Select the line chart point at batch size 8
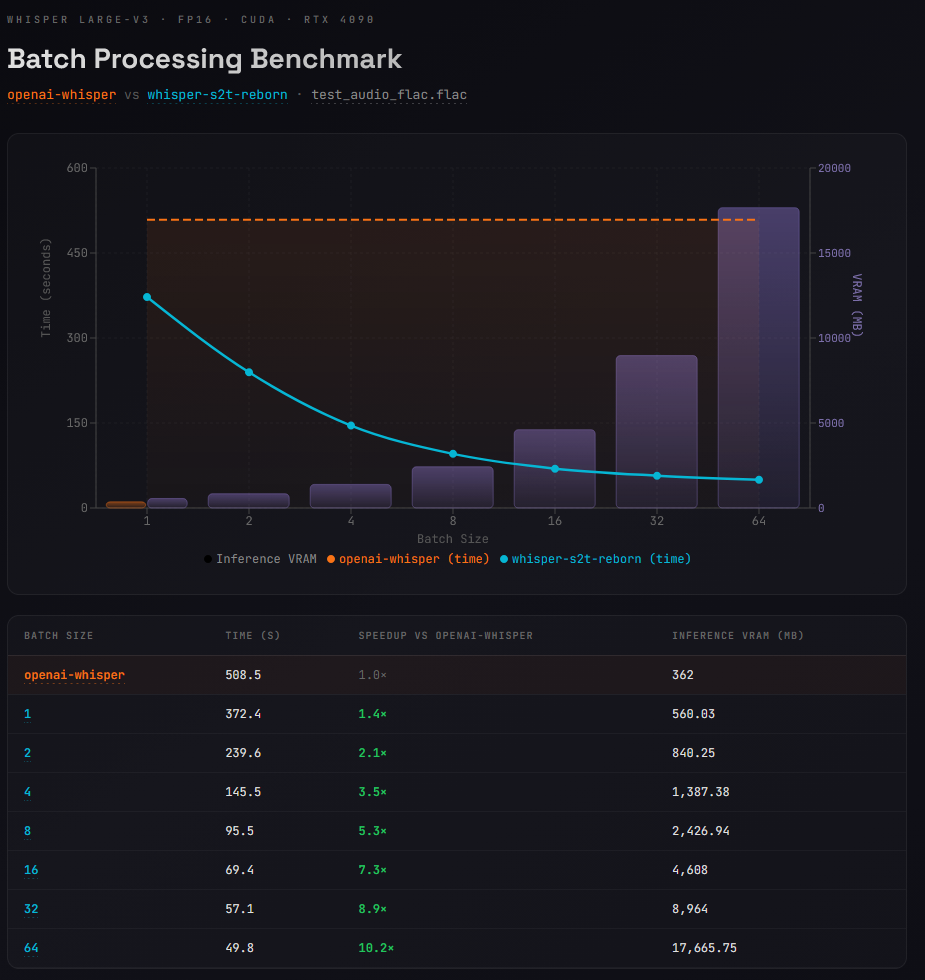This screenshot has height=980, width=925. pos(453,454)
